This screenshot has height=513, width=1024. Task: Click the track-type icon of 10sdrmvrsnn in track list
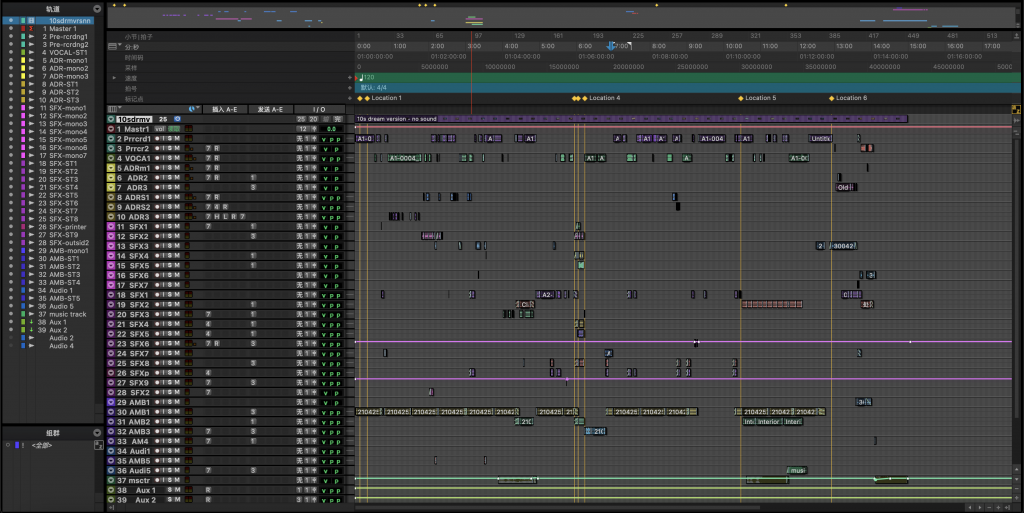(x=31, y=20)
